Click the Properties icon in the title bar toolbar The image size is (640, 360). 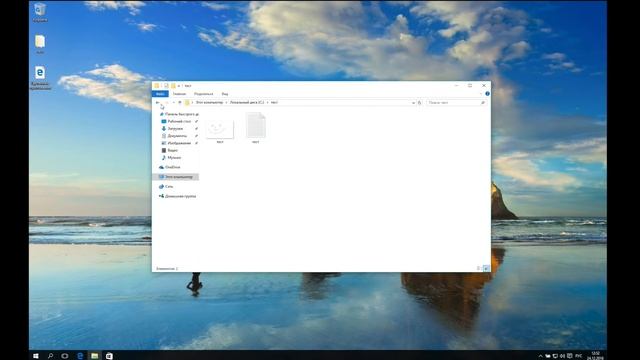tap(166, 86)
